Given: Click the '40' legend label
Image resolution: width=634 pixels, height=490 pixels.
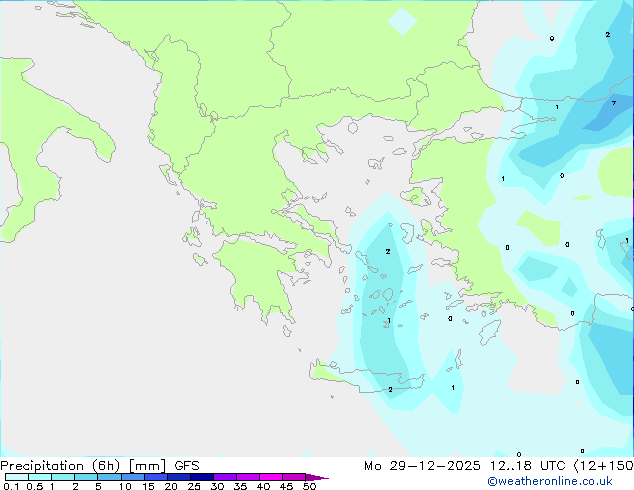Looking at the screenshot, I should tap(263, 486).
